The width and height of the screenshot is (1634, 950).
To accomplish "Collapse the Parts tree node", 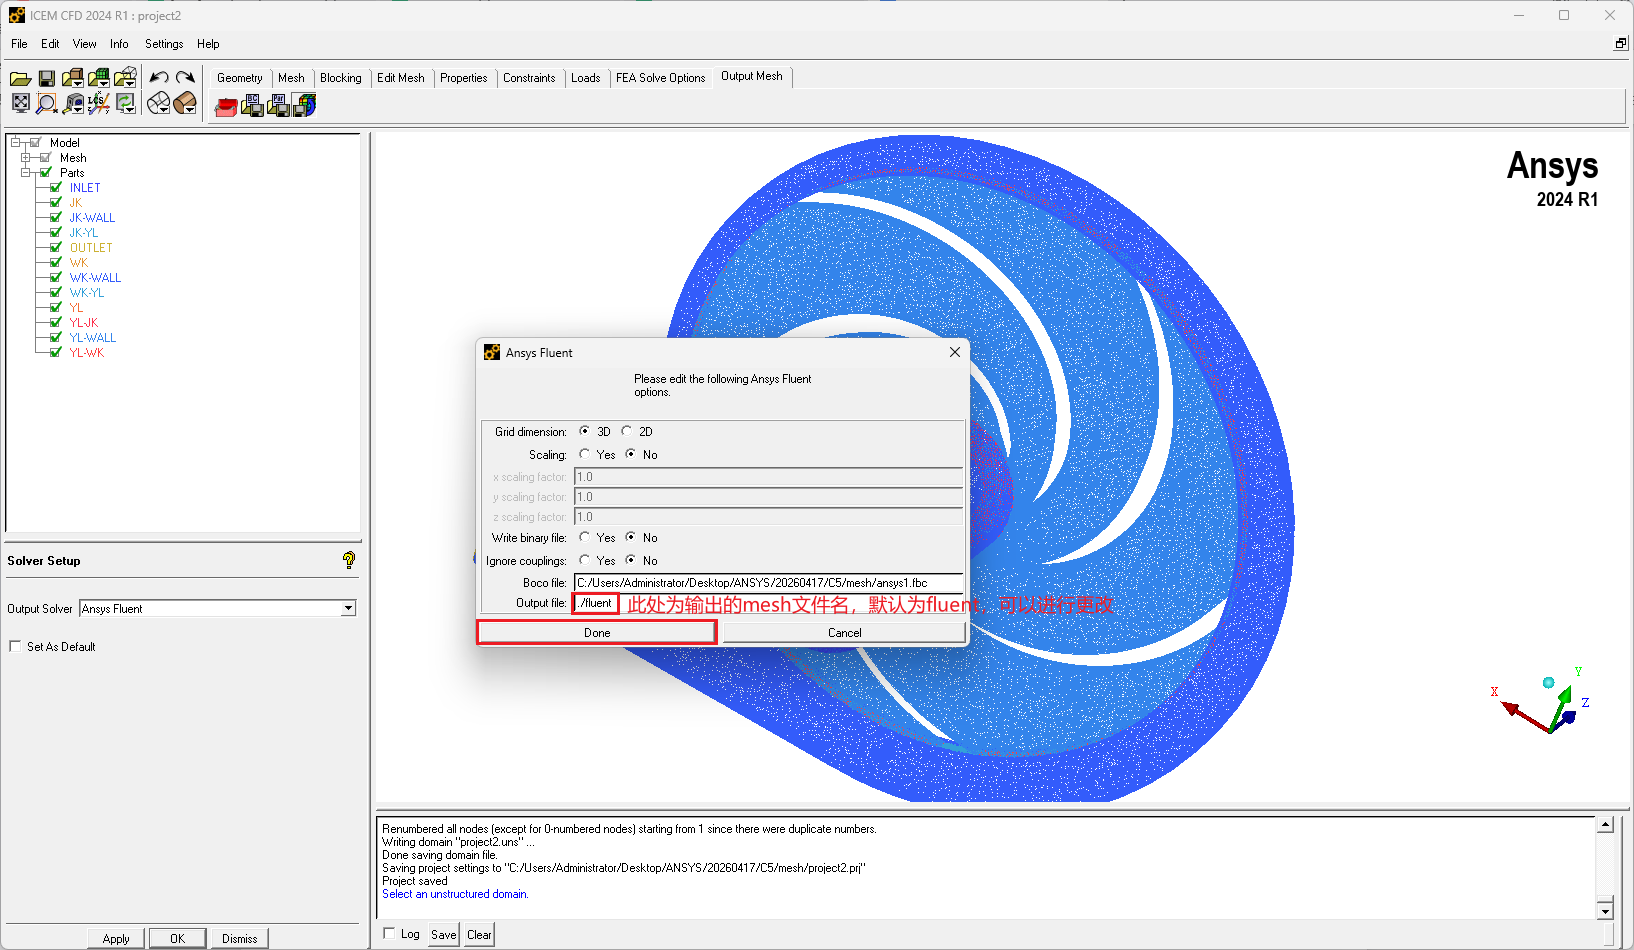I will click(x=26, y=172).
